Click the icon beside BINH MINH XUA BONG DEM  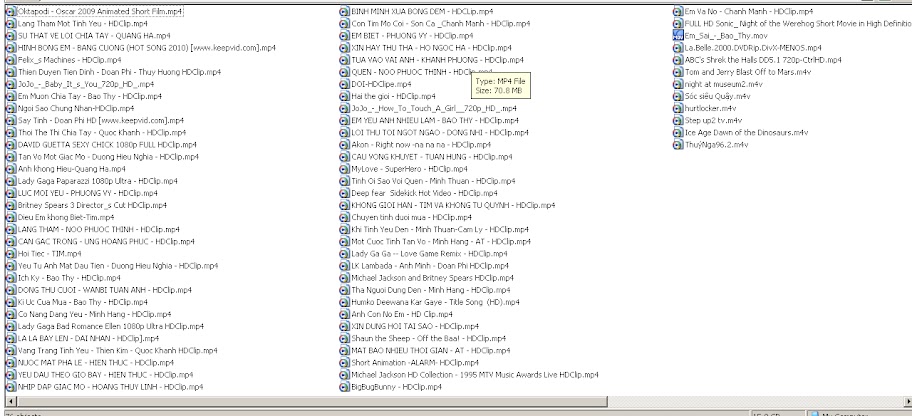tap(344, 11)
